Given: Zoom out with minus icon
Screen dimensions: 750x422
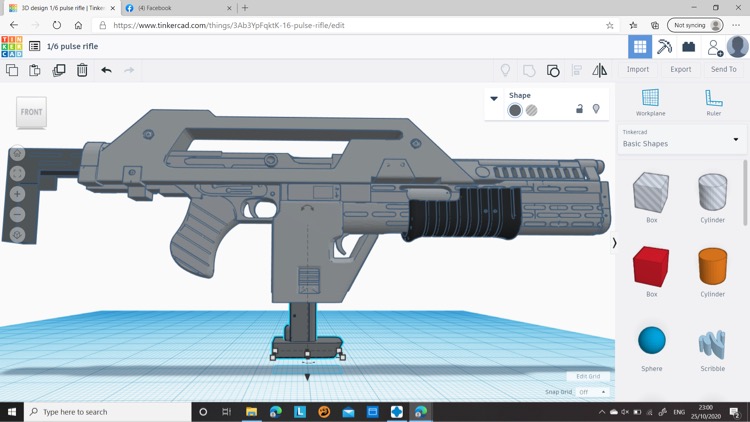Looking at the screenshot, I should (x=17, y=214).
